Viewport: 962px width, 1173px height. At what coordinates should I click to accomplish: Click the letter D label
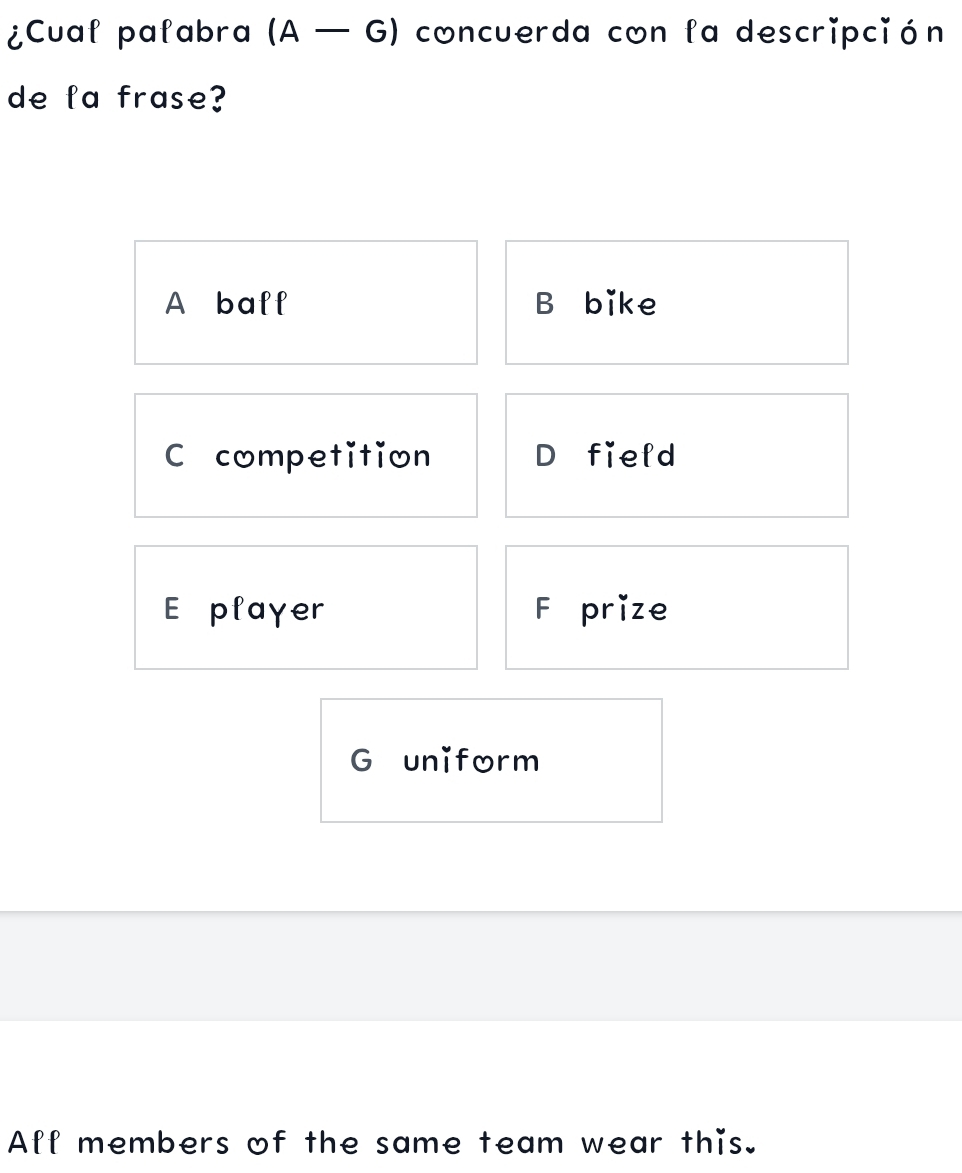(546, 456)
